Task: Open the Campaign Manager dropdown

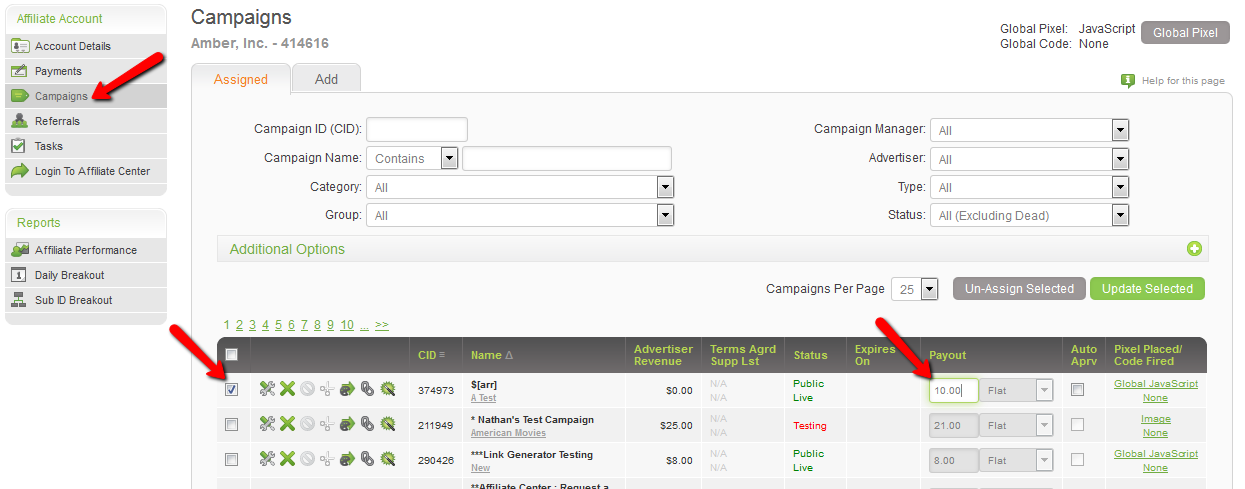Action: (1029, 130)
